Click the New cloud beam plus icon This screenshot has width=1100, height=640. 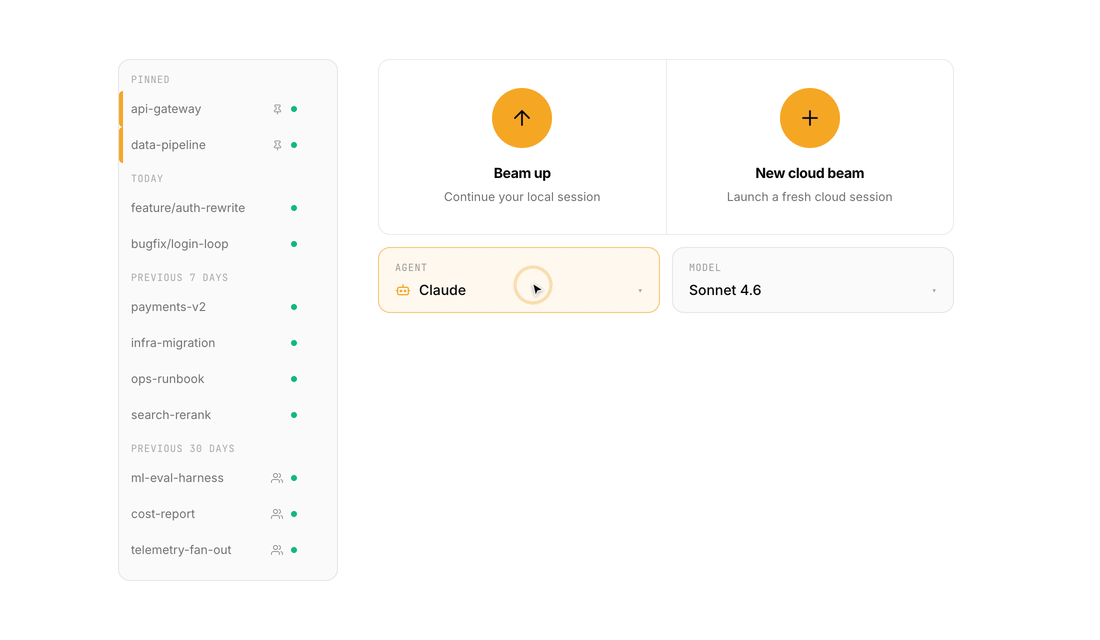pos(810,118)
